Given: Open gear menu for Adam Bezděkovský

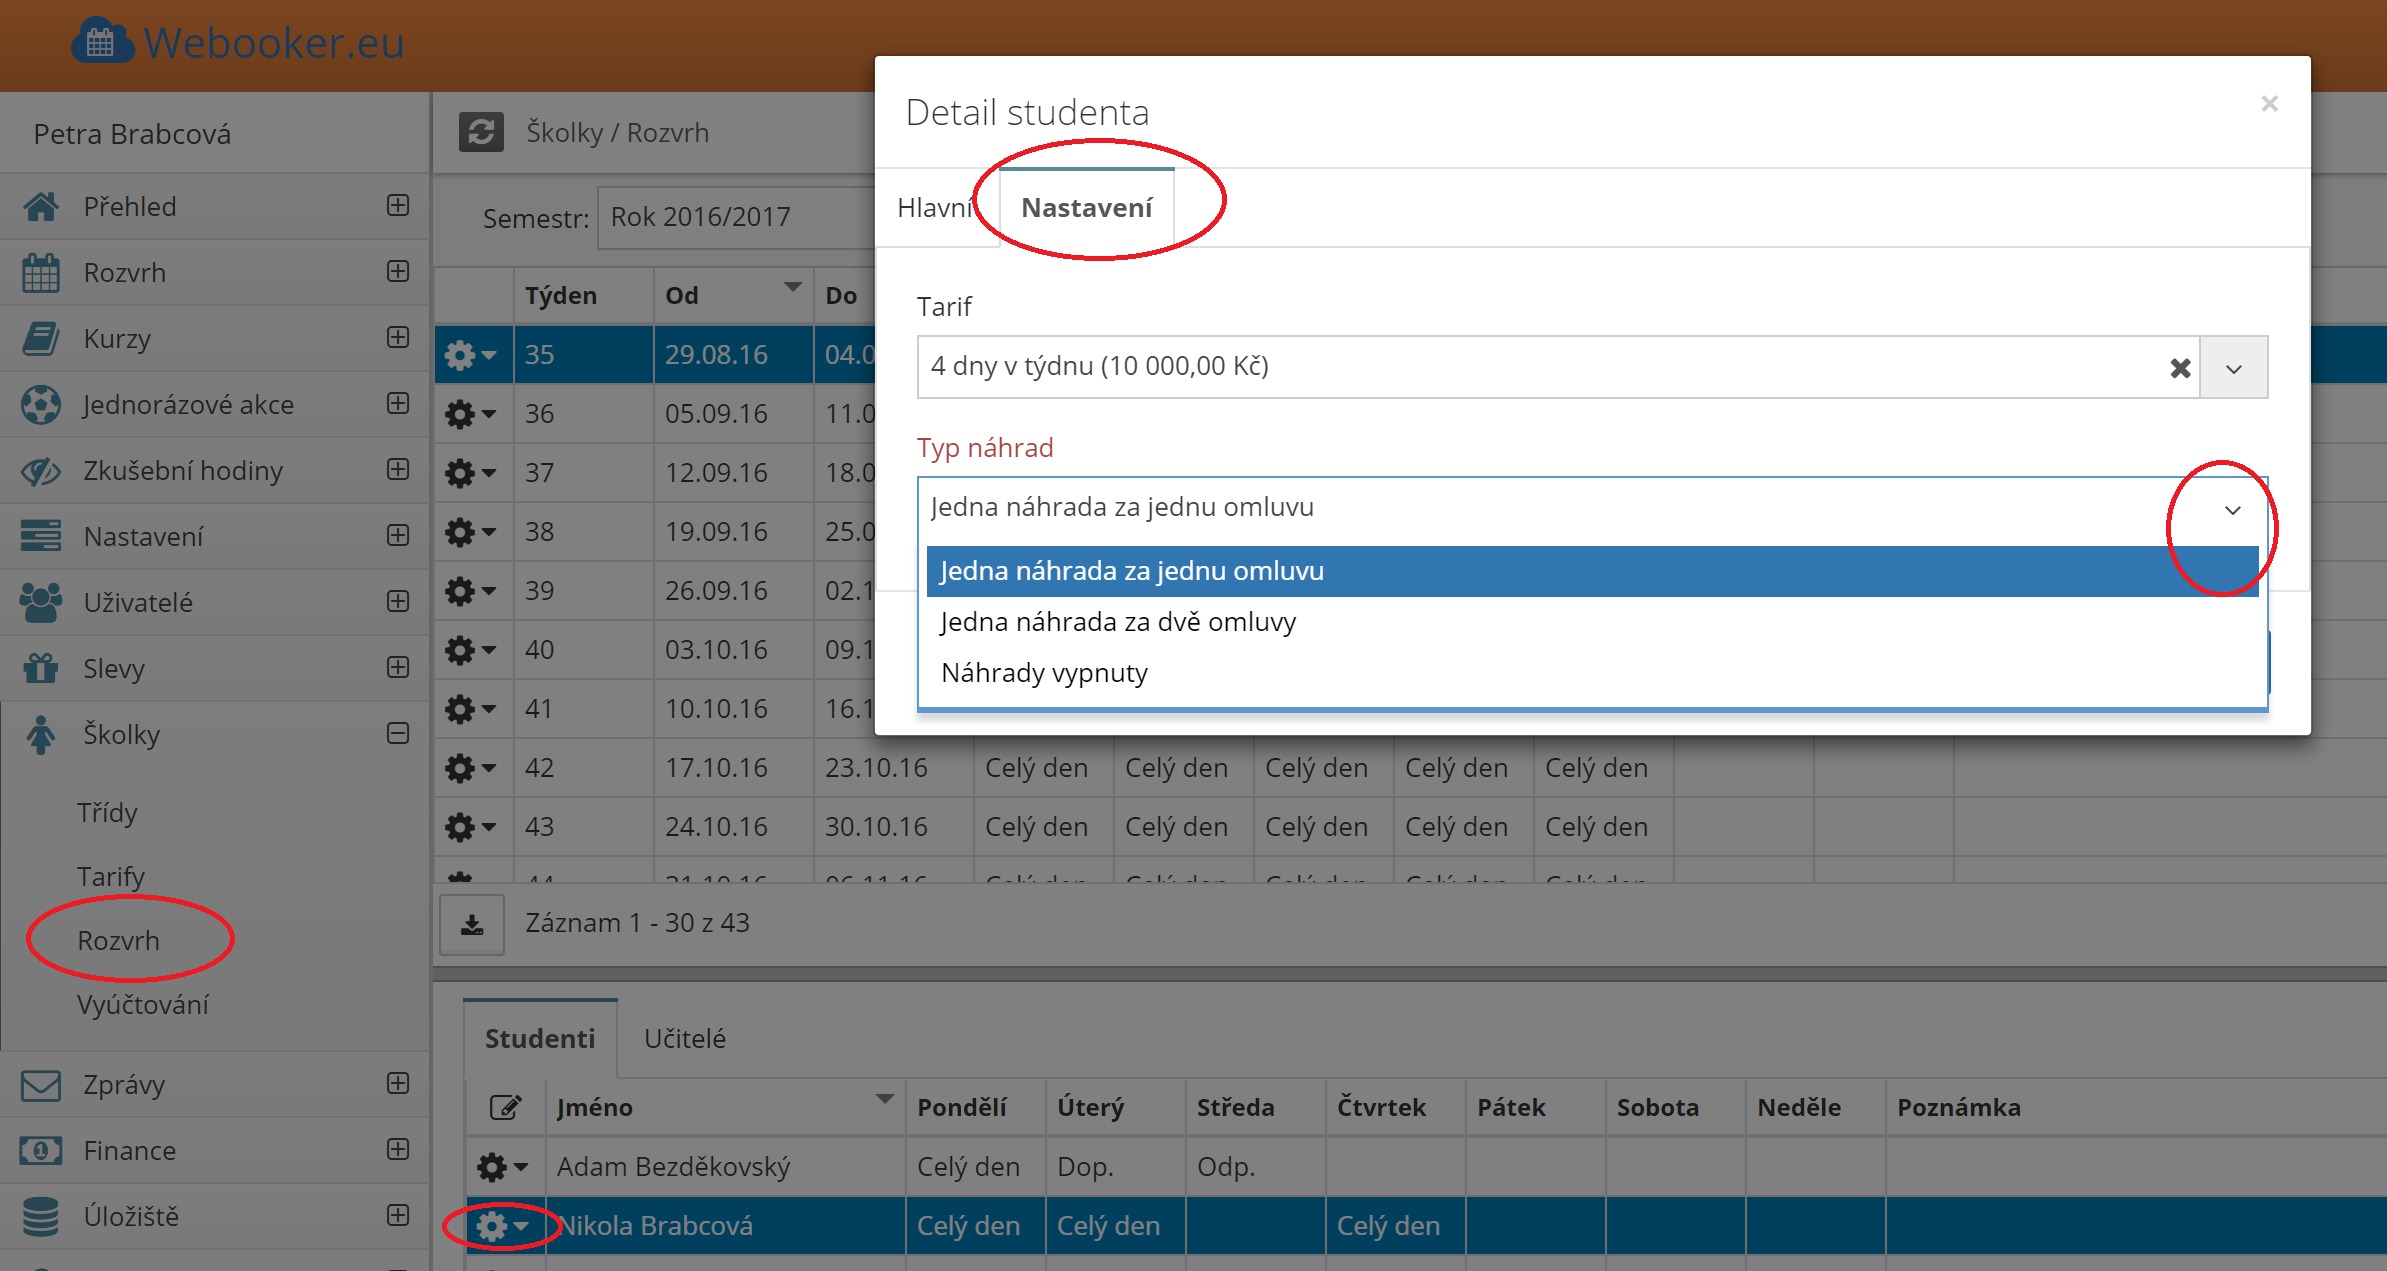Looking at the screenshot, I should [503, 1167].
